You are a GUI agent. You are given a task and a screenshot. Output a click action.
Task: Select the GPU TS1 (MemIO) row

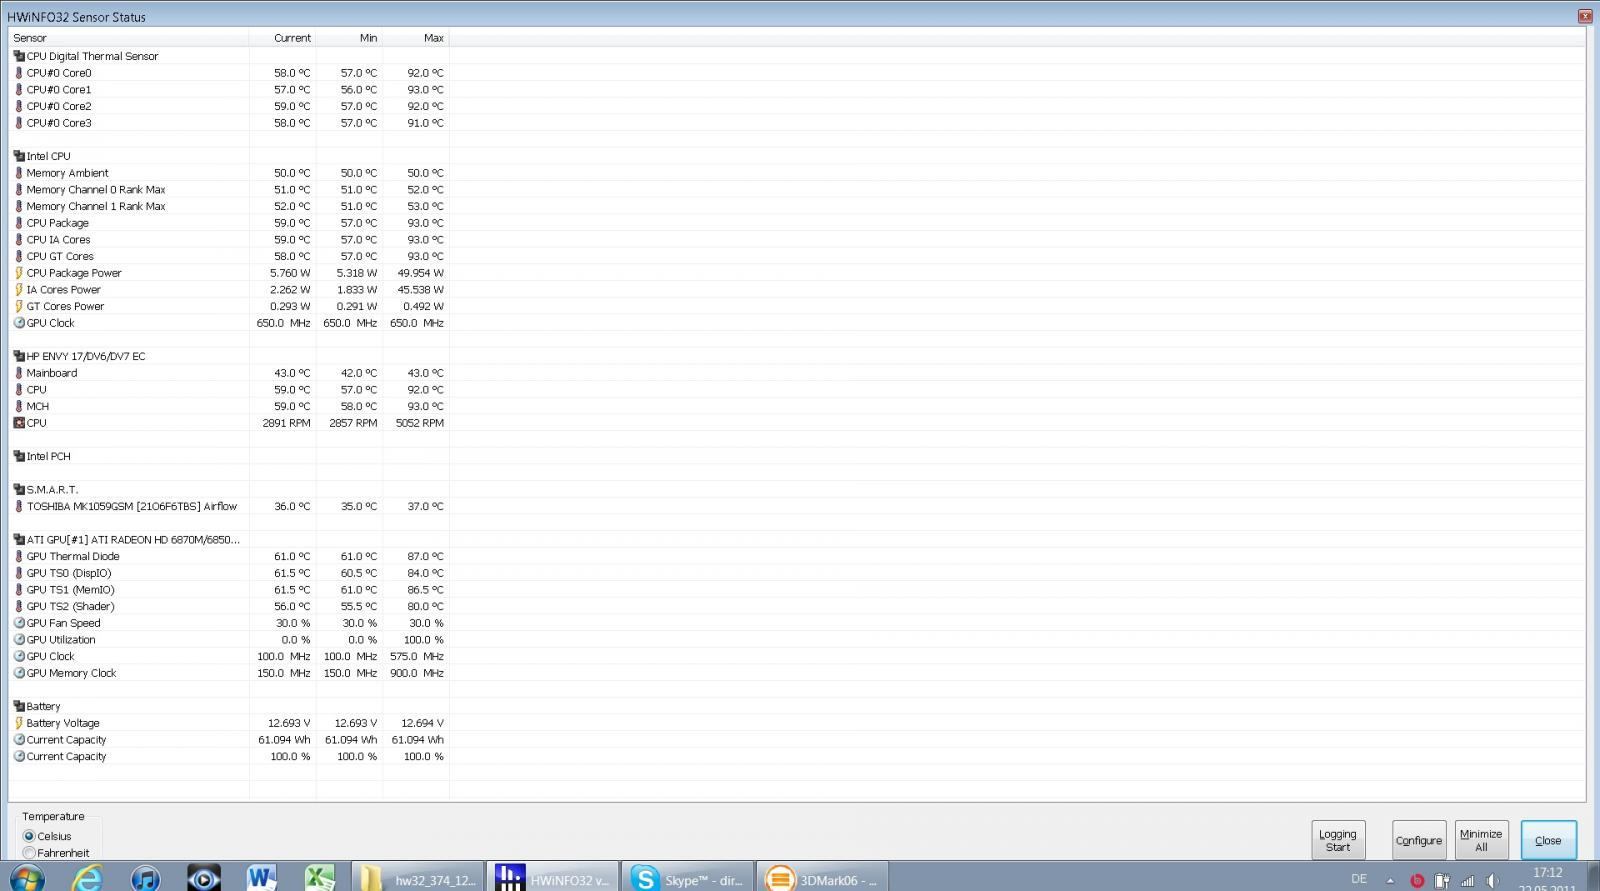point(229,590)
